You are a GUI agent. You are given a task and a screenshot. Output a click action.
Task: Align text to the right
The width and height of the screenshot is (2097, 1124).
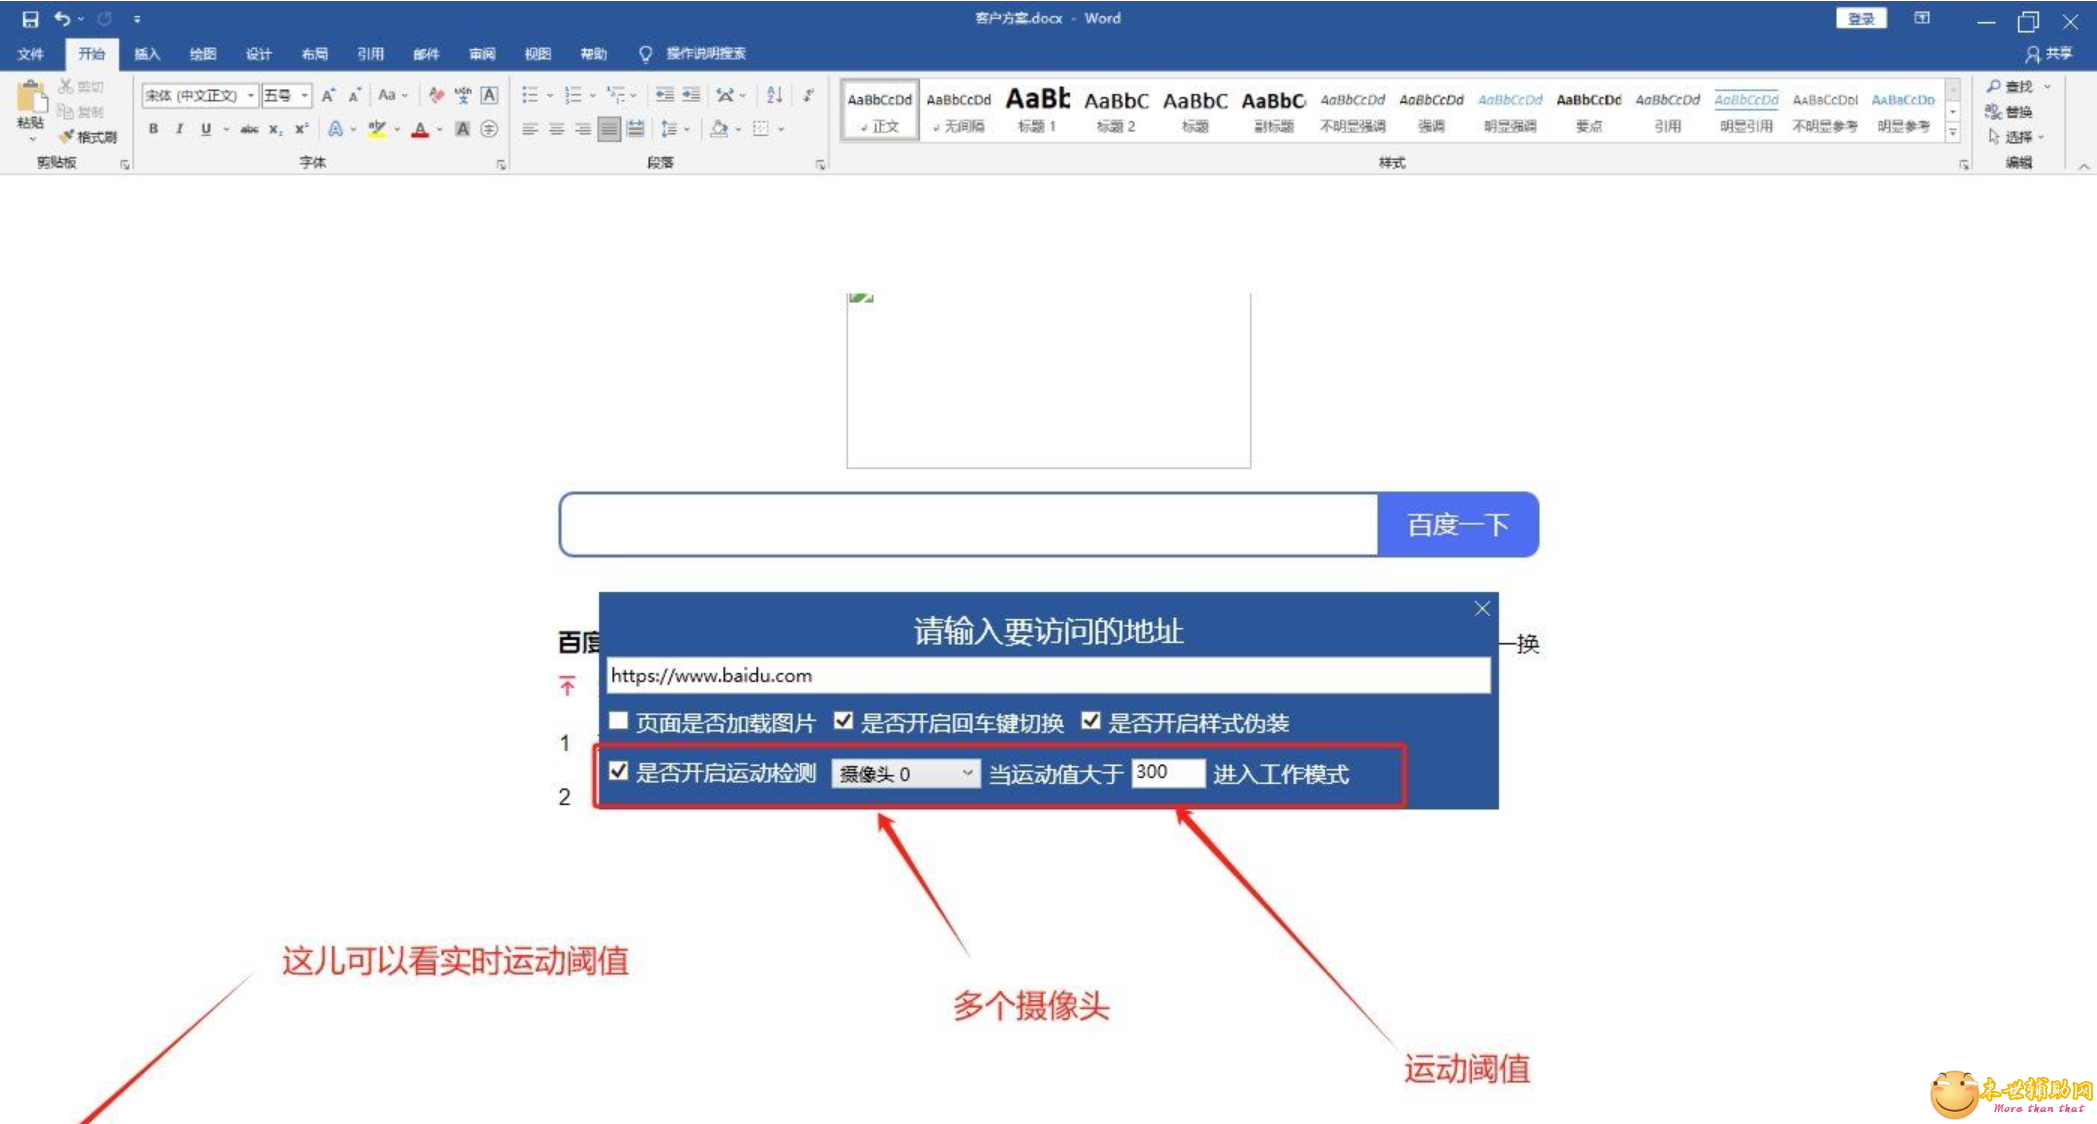tap(582, 129)
